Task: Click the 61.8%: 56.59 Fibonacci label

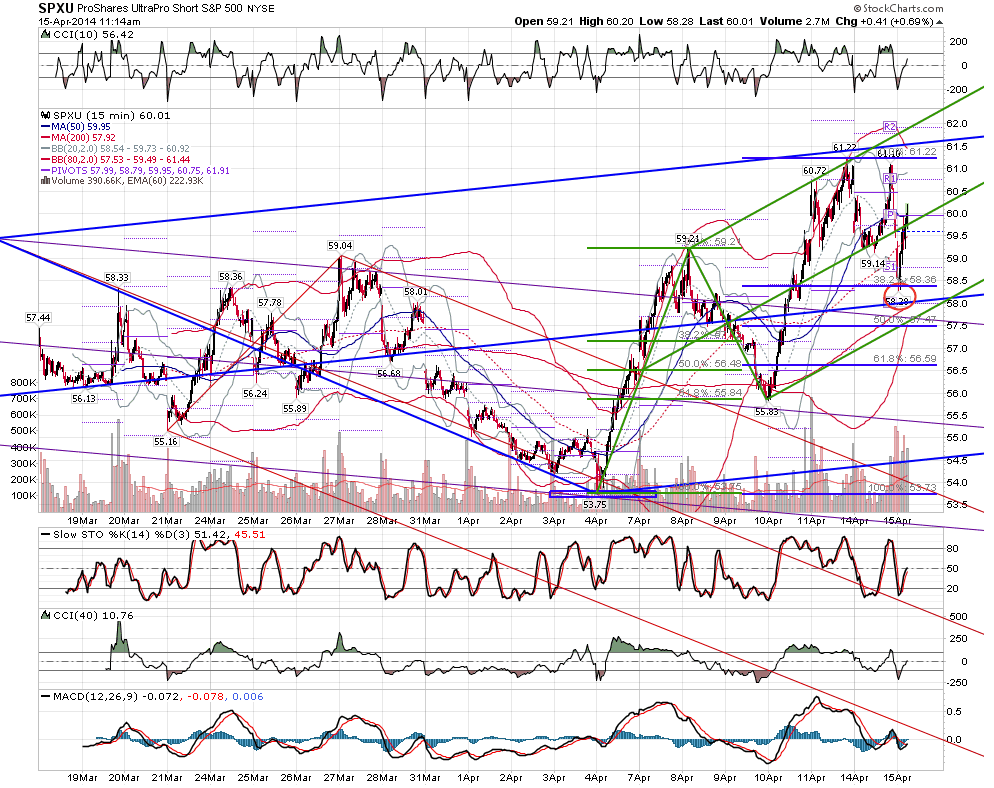Action: coord(905,359)
